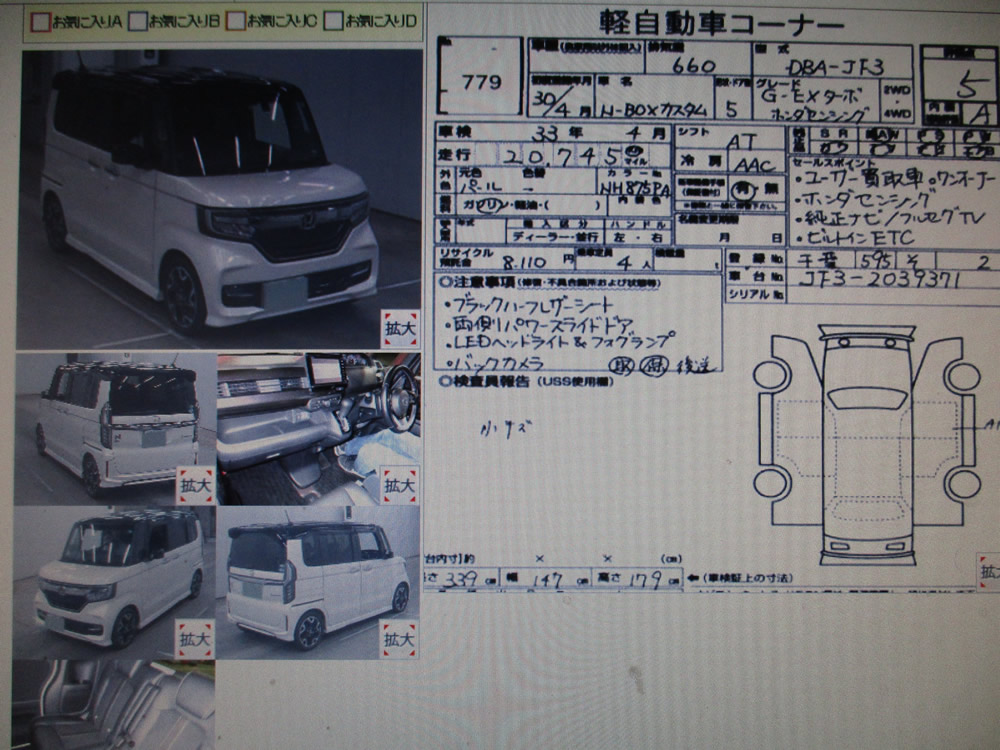Open the small front-left view thumbnail
Screen dimensions: 1000x750
(114, 583)
